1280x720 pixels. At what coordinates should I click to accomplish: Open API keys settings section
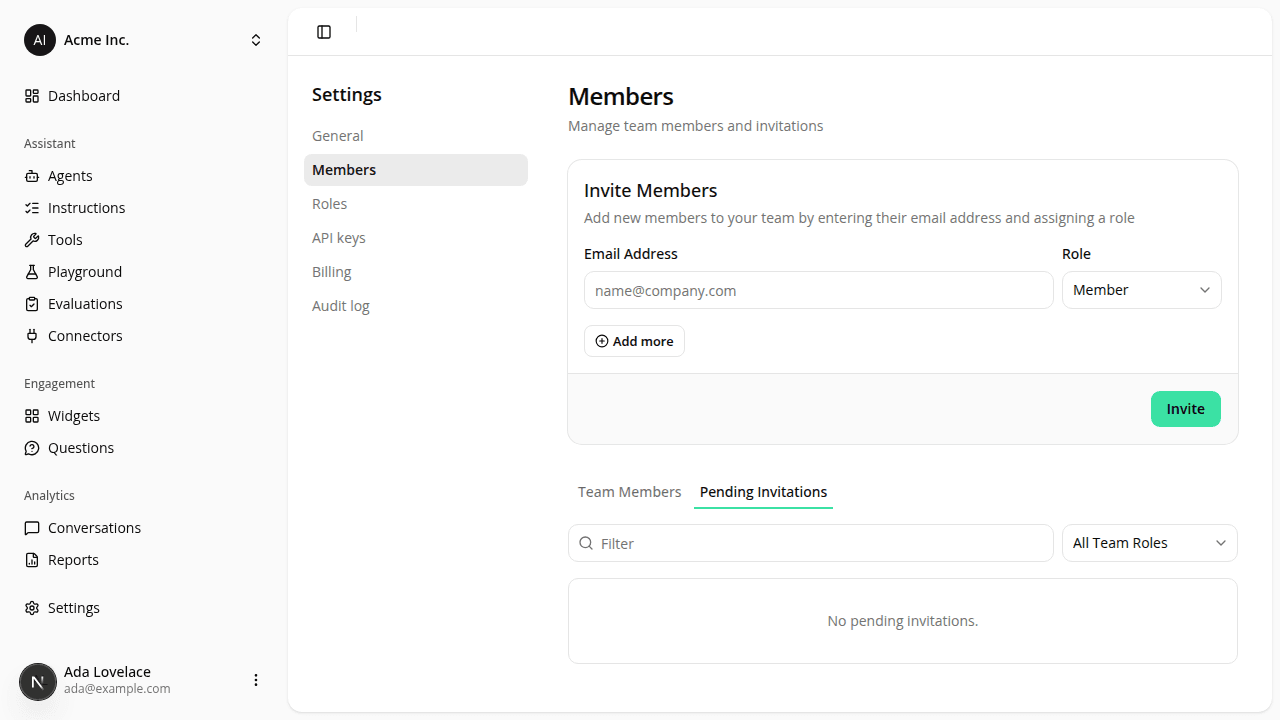[416, 238]
